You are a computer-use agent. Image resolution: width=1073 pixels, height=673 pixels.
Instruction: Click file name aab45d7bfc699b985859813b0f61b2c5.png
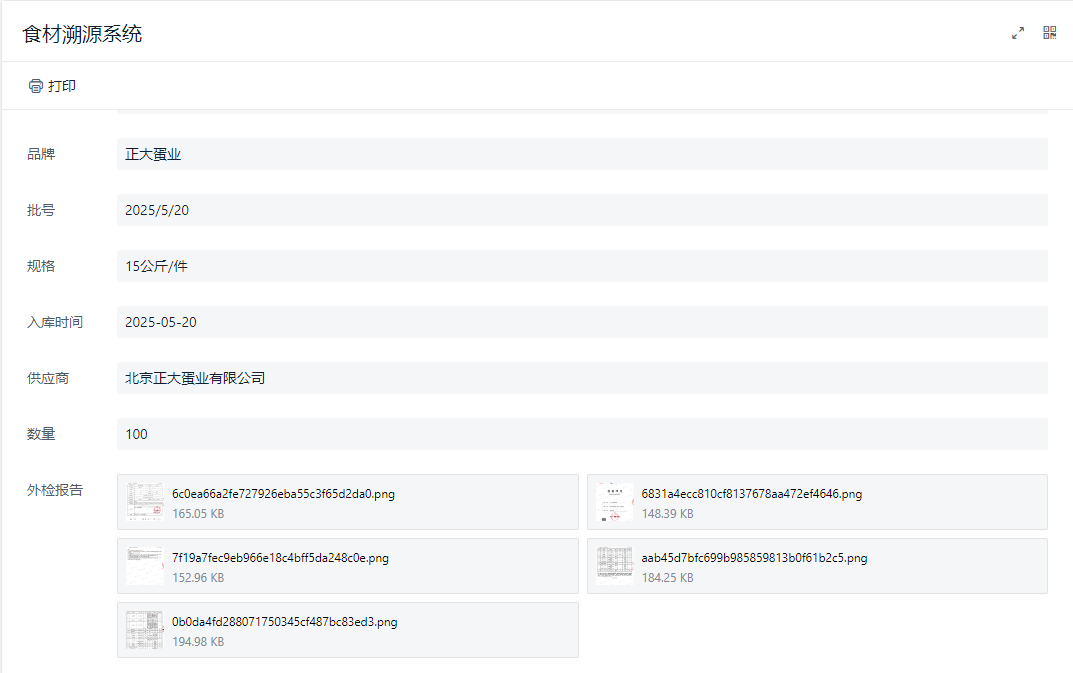click(x=754, y=558)
